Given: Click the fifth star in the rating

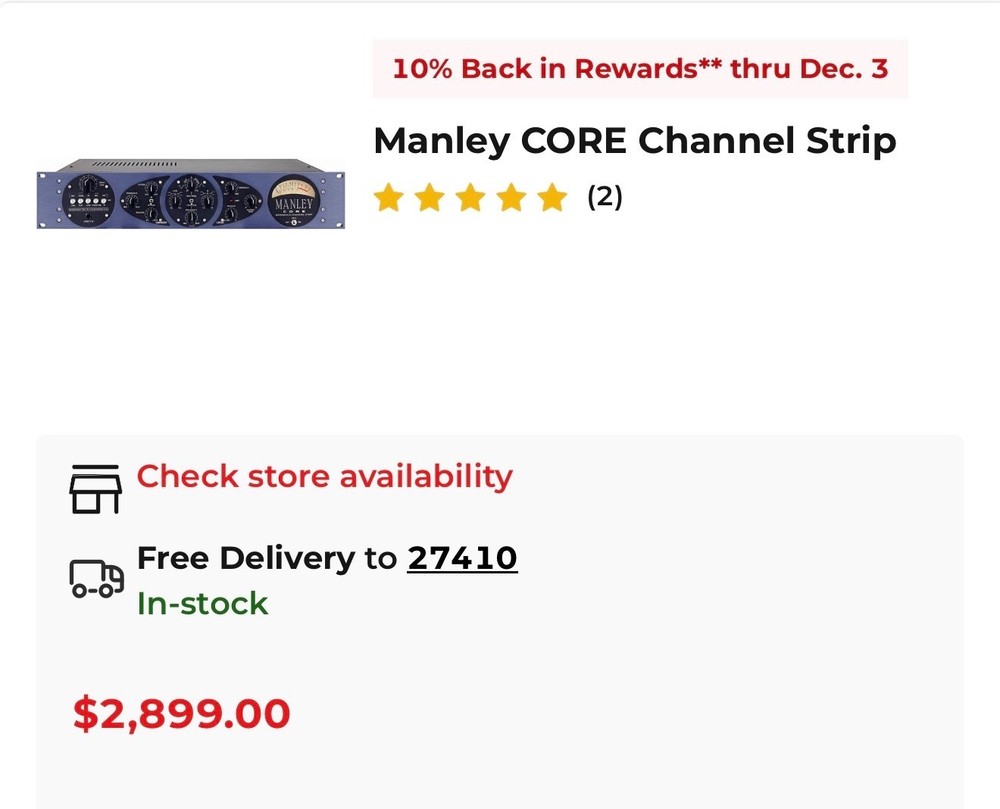Looking at the screenshot, I should click(549, 198).
